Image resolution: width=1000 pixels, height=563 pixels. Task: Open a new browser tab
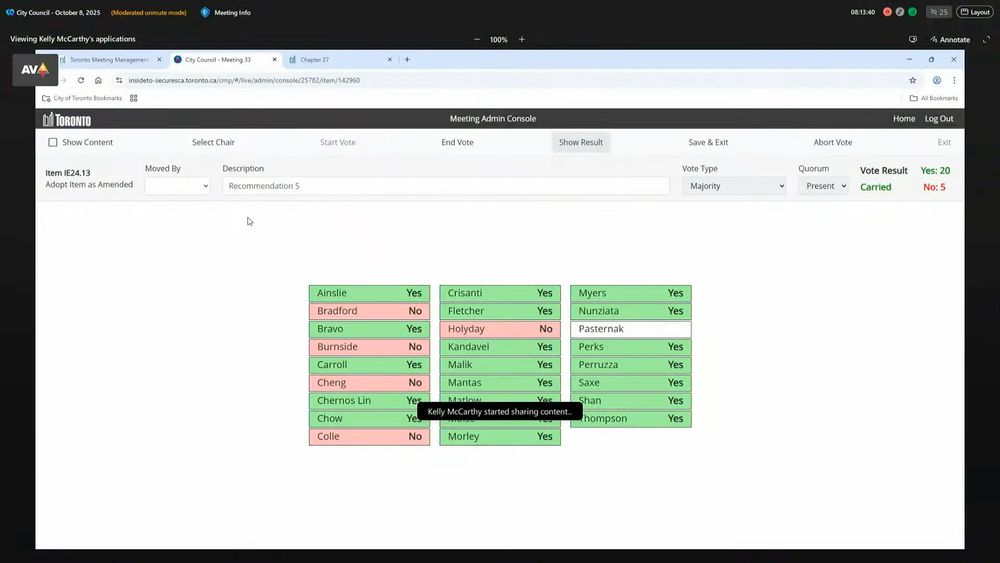[407, 59]
